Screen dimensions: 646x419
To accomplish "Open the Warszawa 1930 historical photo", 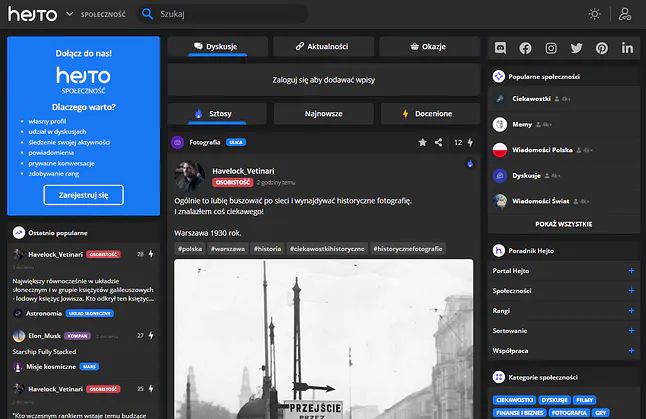I will click(323, 339).
